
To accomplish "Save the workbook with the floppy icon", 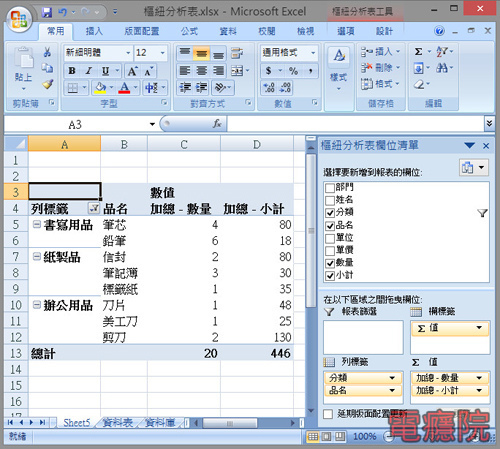I will (47, 13).
